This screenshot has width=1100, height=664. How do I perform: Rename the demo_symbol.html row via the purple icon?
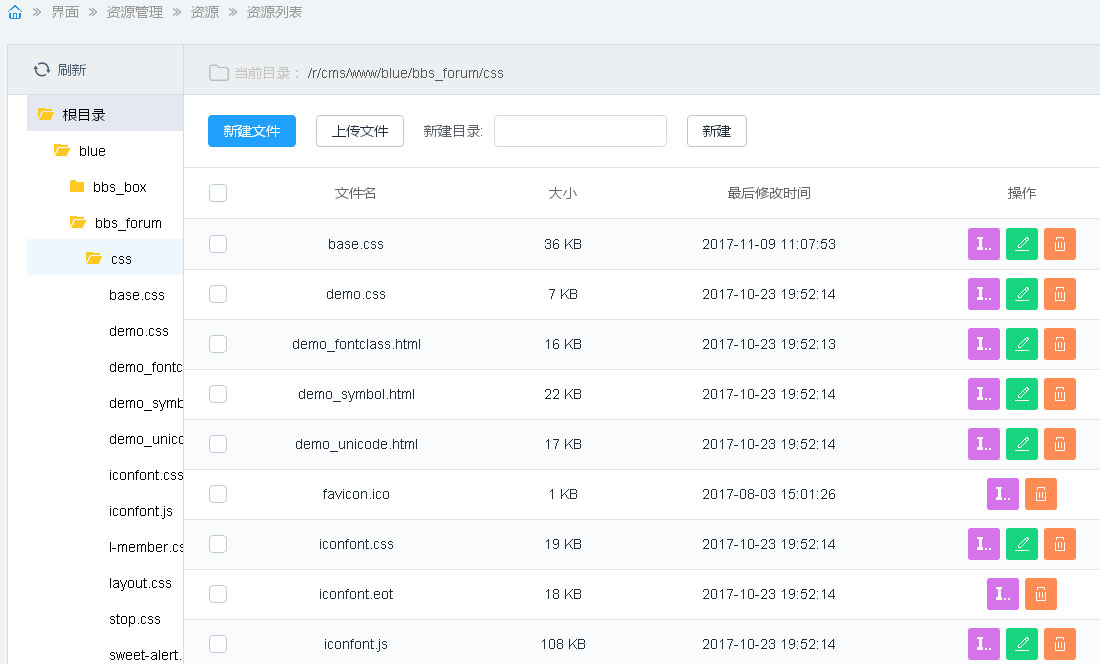984,394
